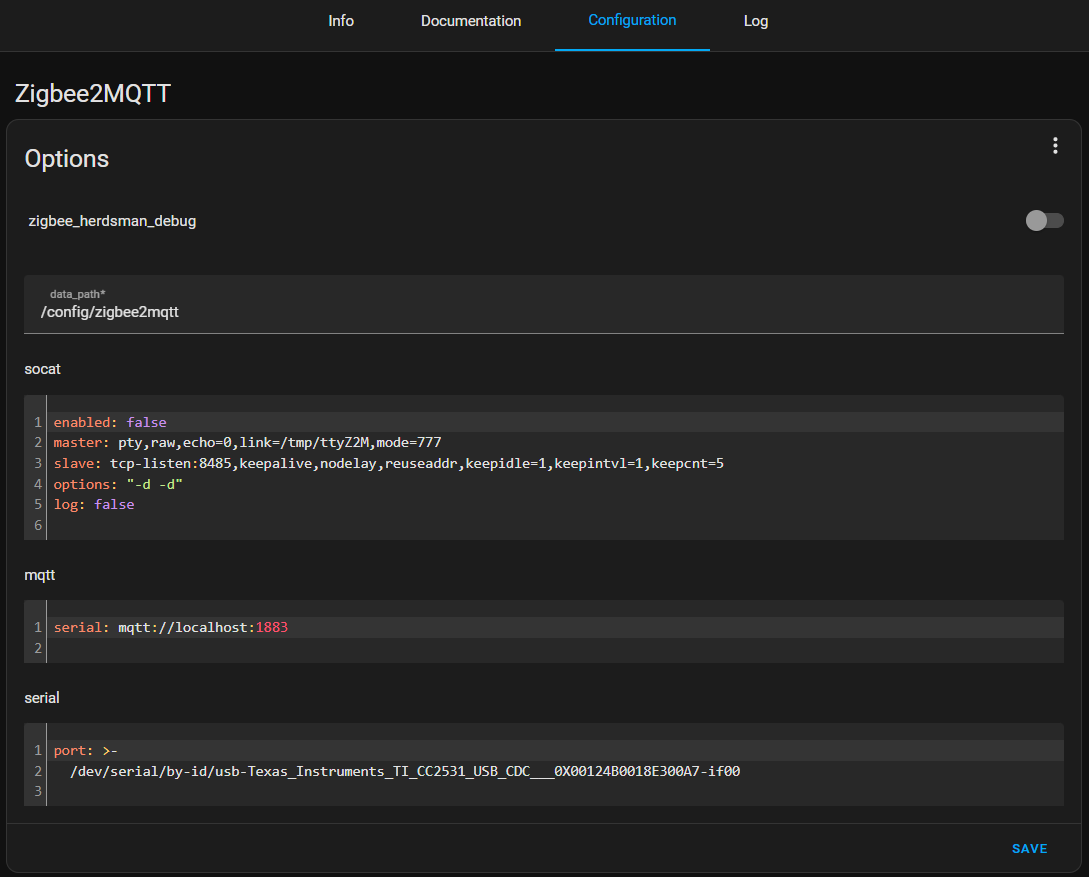Click the empty line 2 in mqtt editor
1089x877 pixels.
[x=555, y=648]
